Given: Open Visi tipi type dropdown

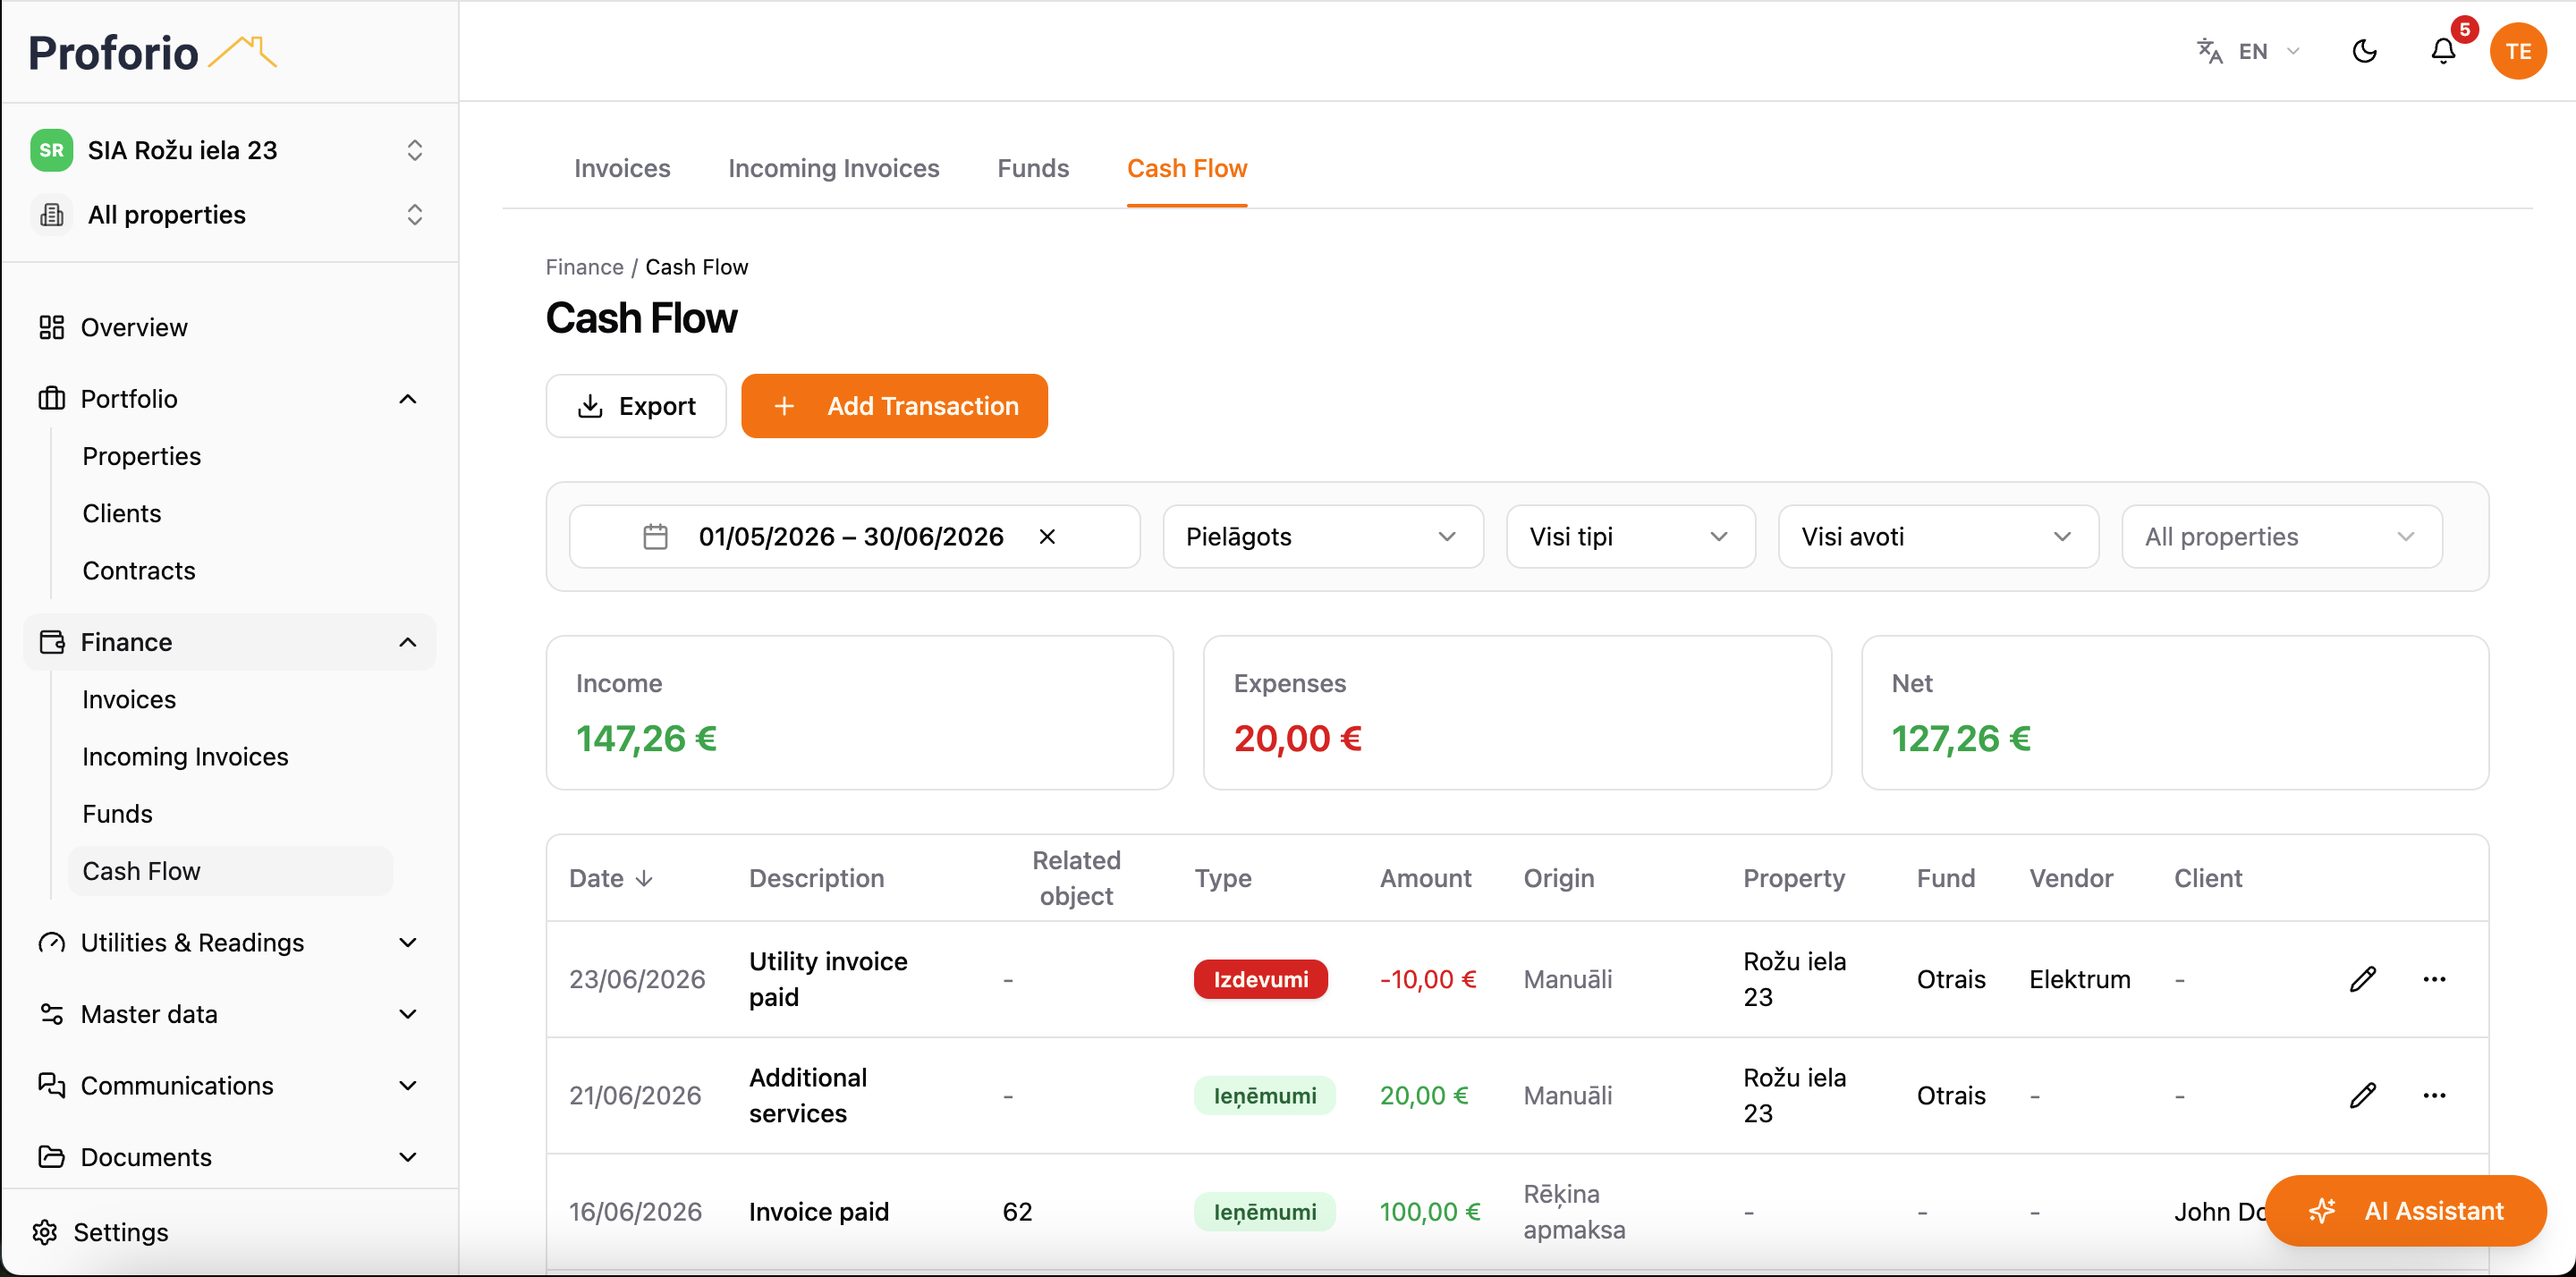Looking at the screenshot, I should [1630, 537].
